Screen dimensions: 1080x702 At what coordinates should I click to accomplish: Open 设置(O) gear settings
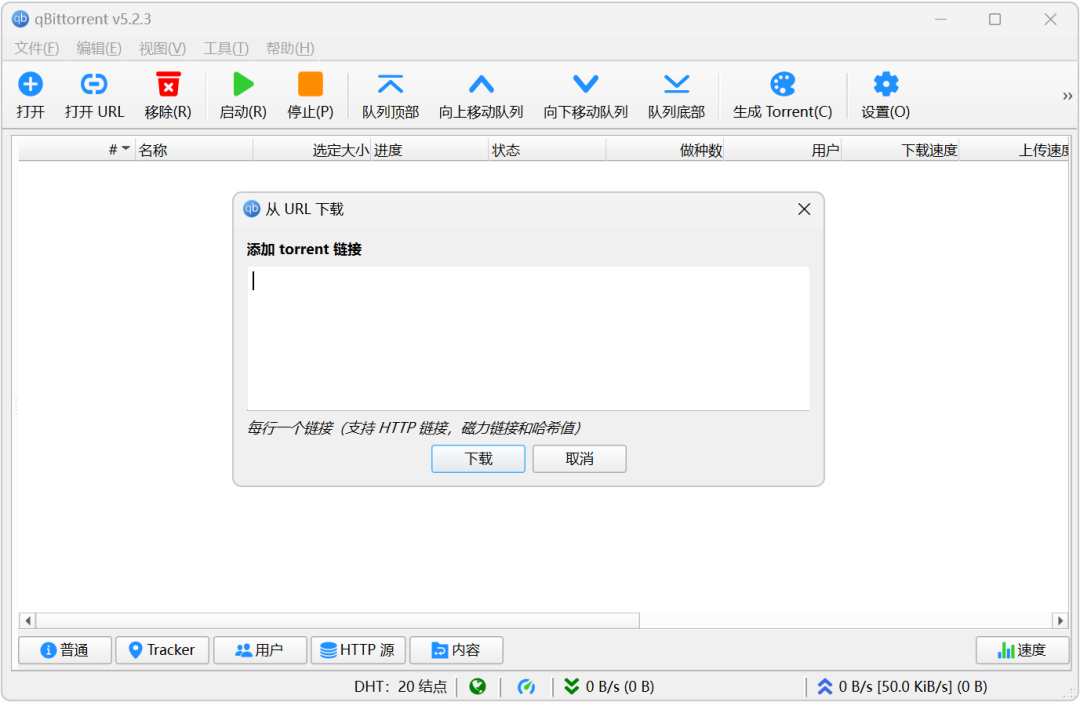(x=886, y=85)
